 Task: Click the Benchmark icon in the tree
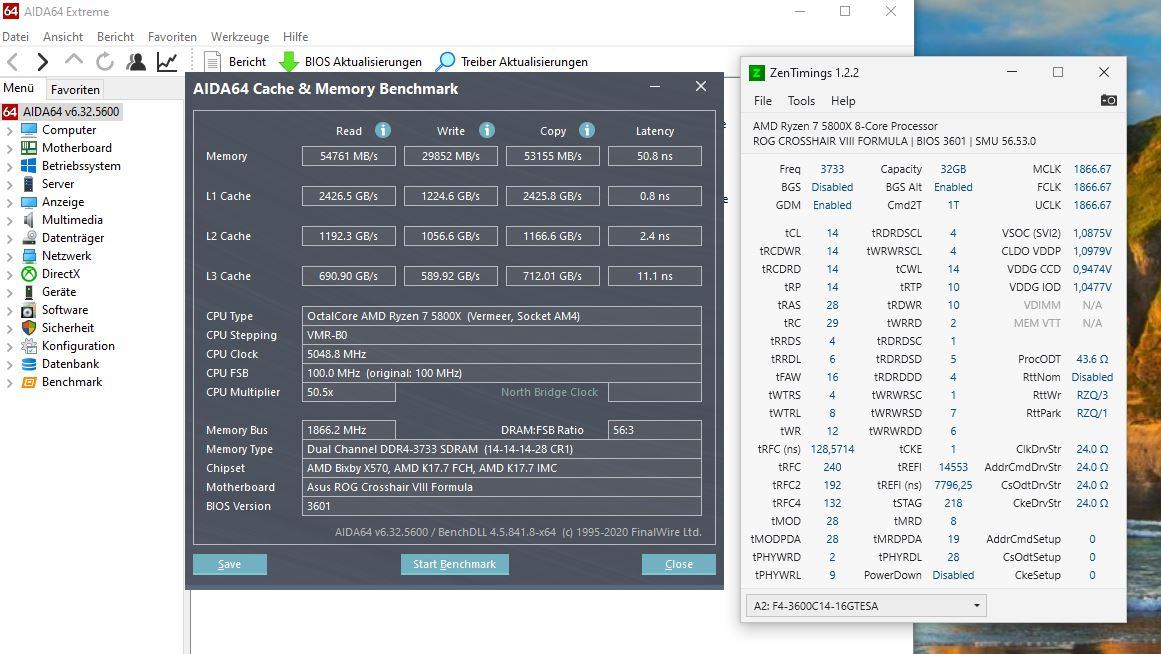click(29, 381)
